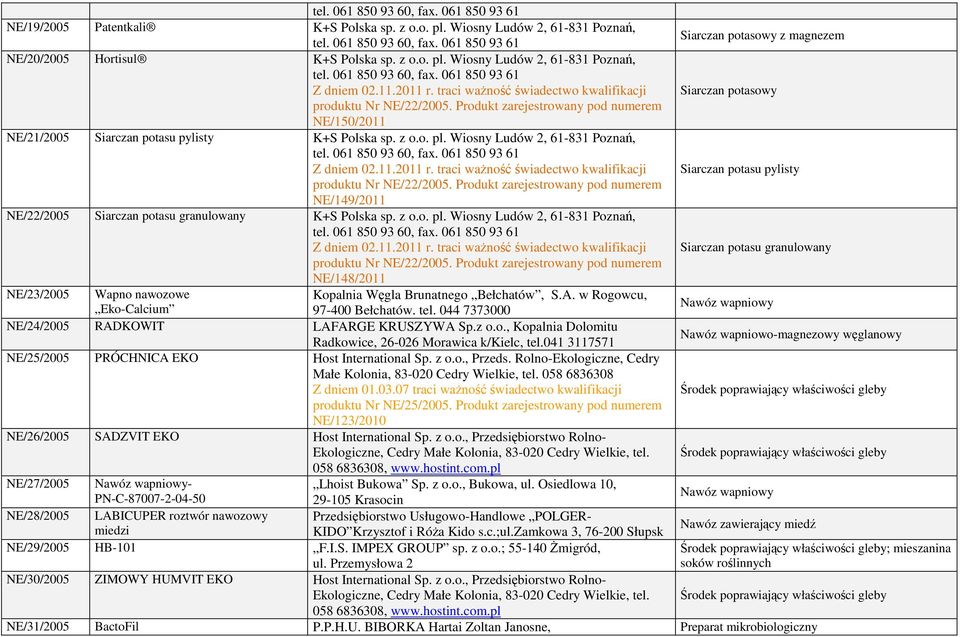Click the SADZVIT EKO product name

(x=137, y=437)
